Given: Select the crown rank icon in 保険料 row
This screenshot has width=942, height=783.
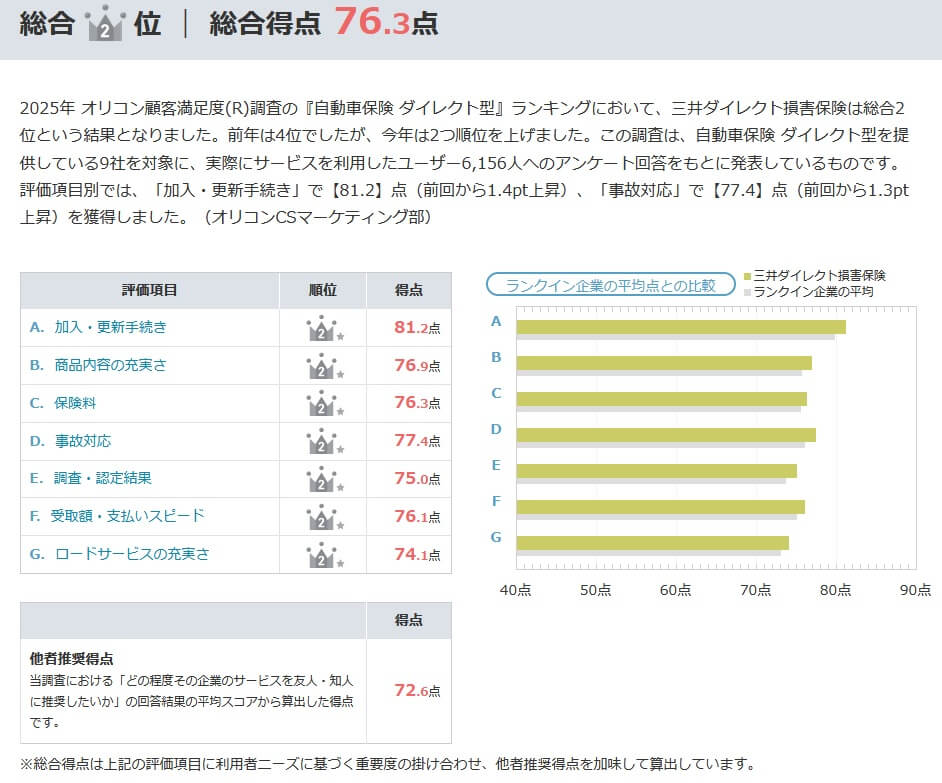Looking at the screenshot, I should click(322, 404).
